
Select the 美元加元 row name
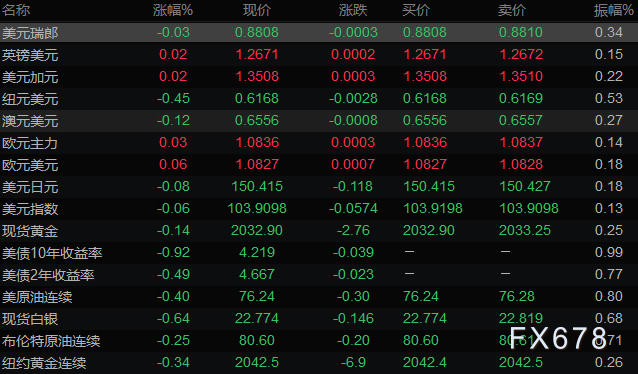pos(31,77)
